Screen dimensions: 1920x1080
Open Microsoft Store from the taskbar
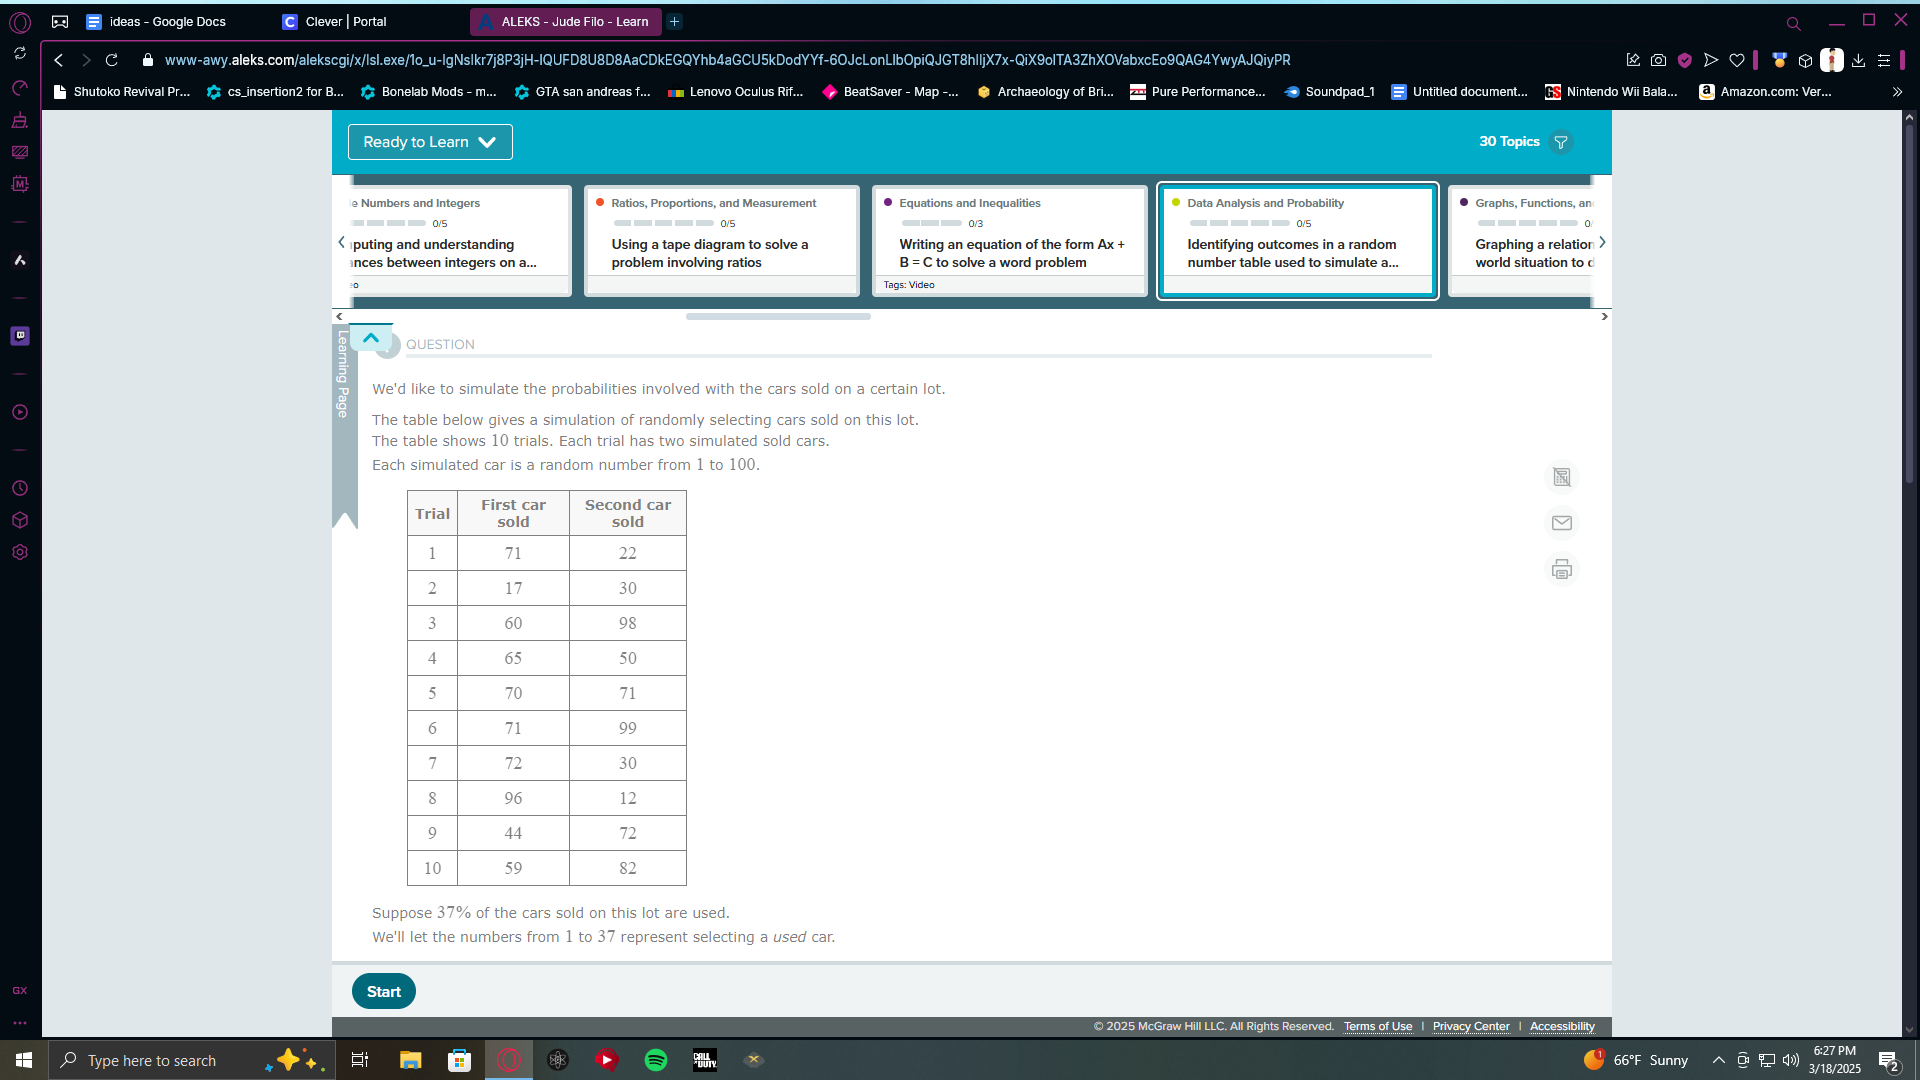pos(460,1060)
